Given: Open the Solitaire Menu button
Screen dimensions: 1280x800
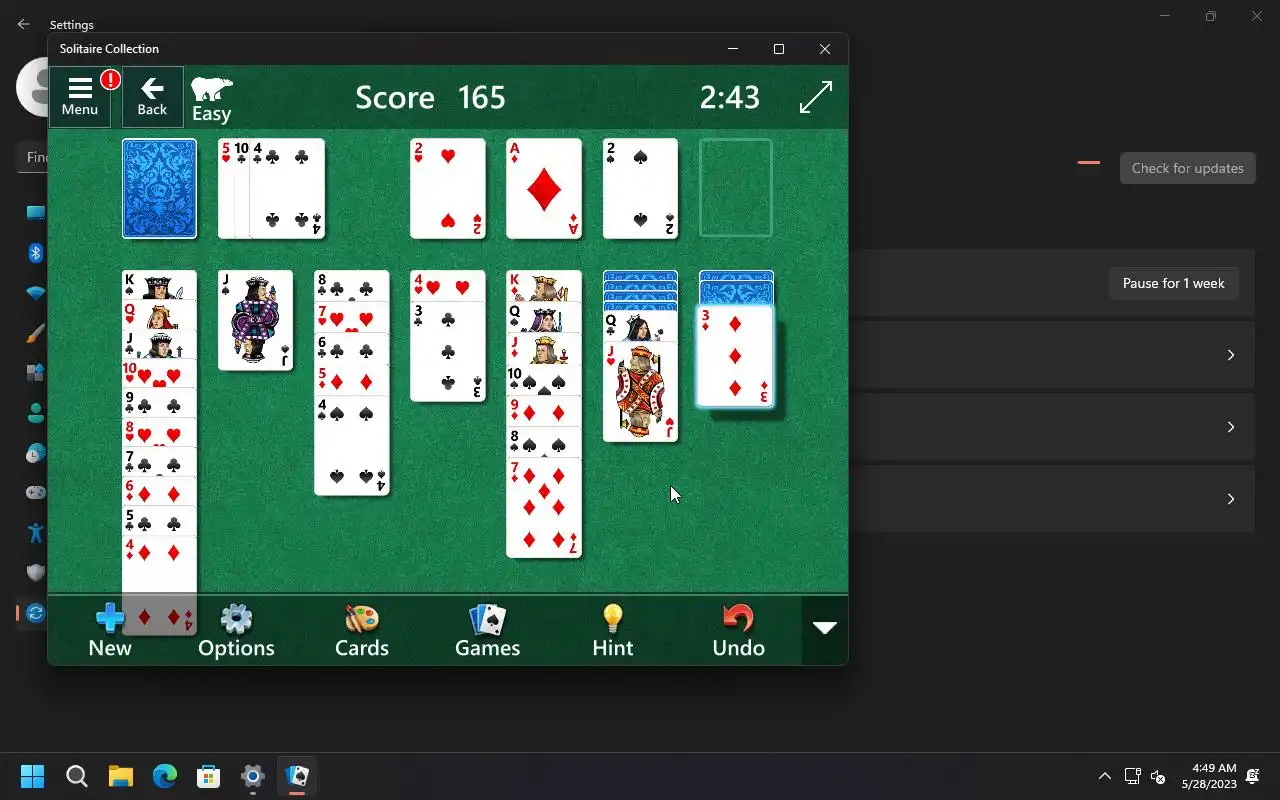Looking at the screenshot, I should click(80, 97).
